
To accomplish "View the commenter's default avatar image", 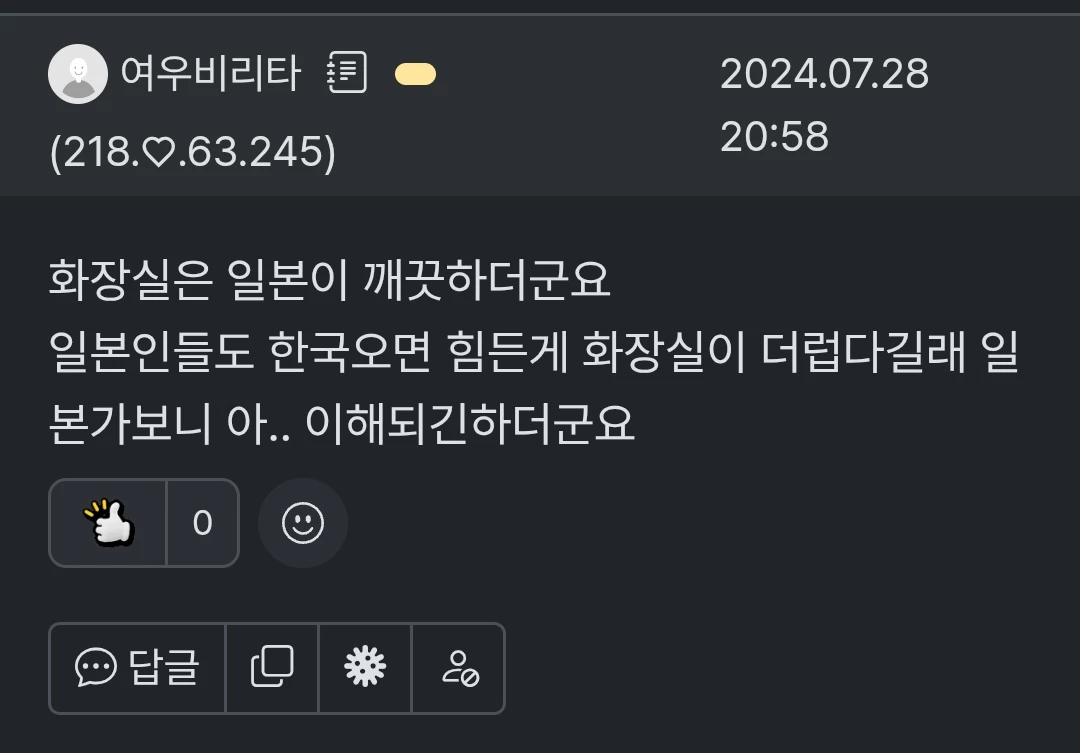I will tap(78, 74).
